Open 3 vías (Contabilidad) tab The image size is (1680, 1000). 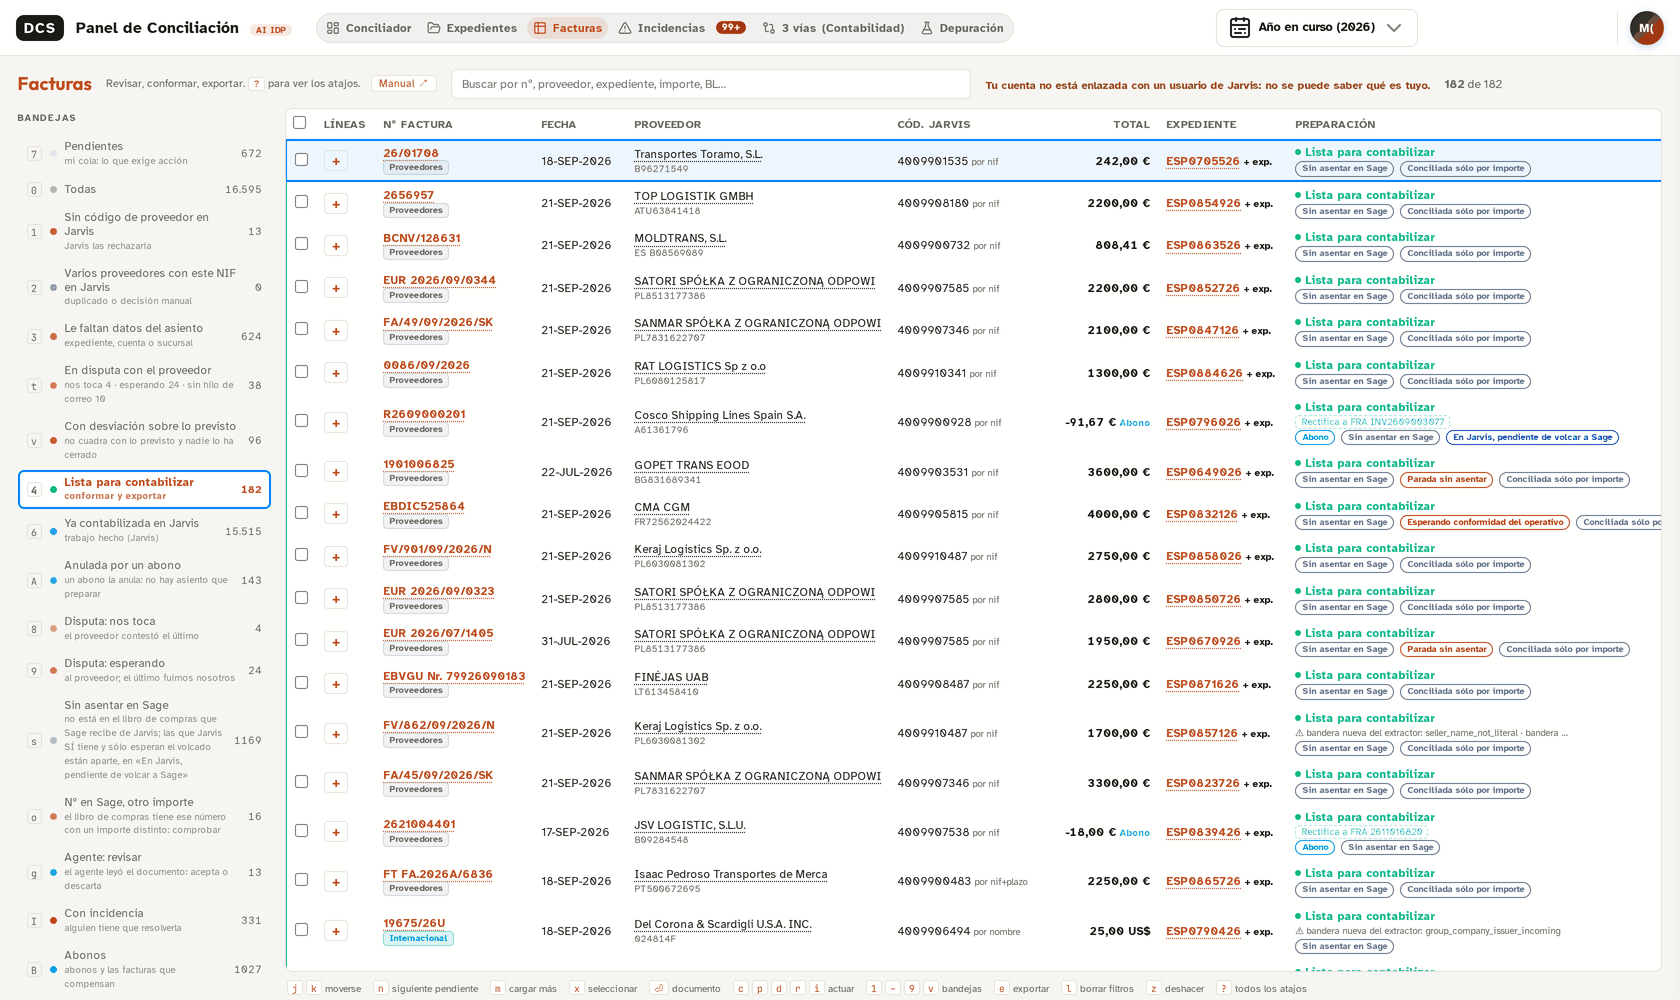[x=833, y=28]
